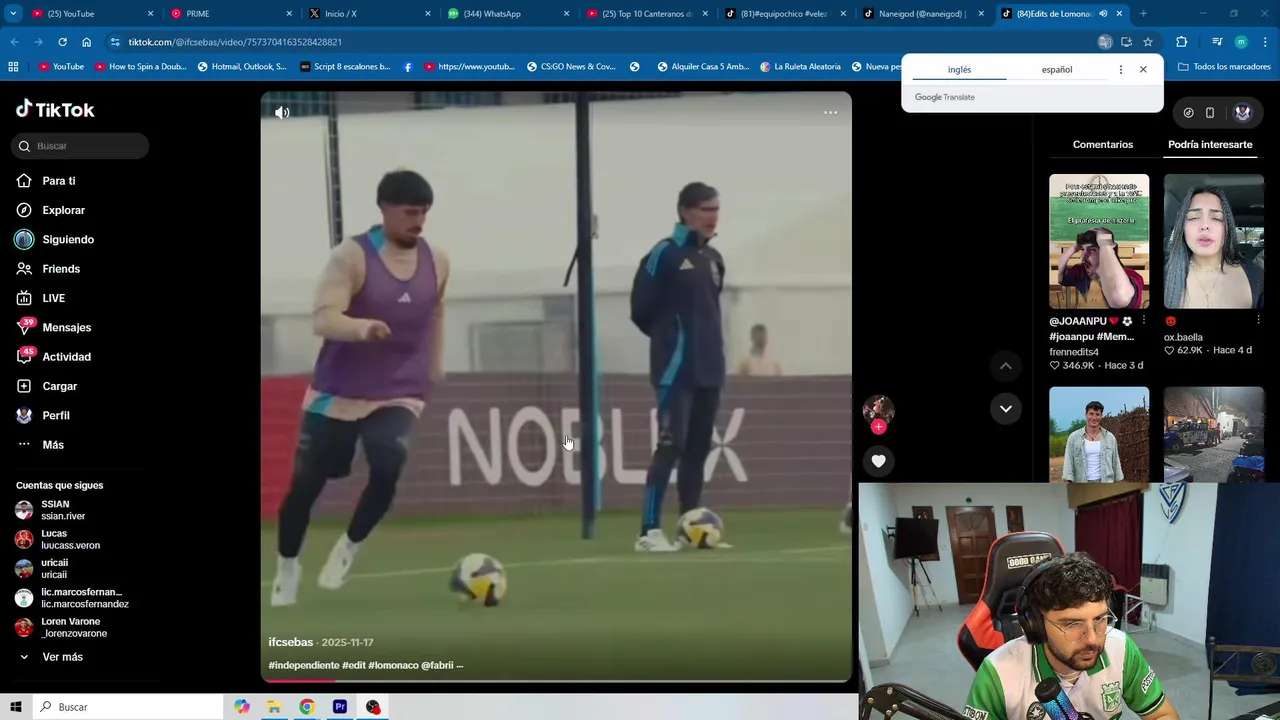Open Adobe Premiere from taskbar
Screen dimensions: 1280x720
click(340, 707)
